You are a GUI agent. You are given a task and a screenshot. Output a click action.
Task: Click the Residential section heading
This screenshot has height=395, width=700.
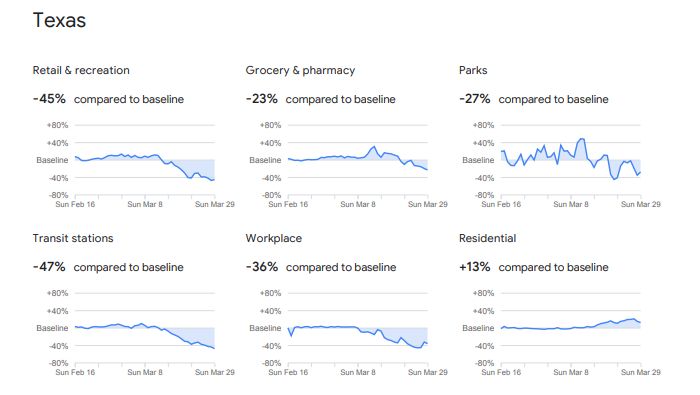tap(487, 238)
